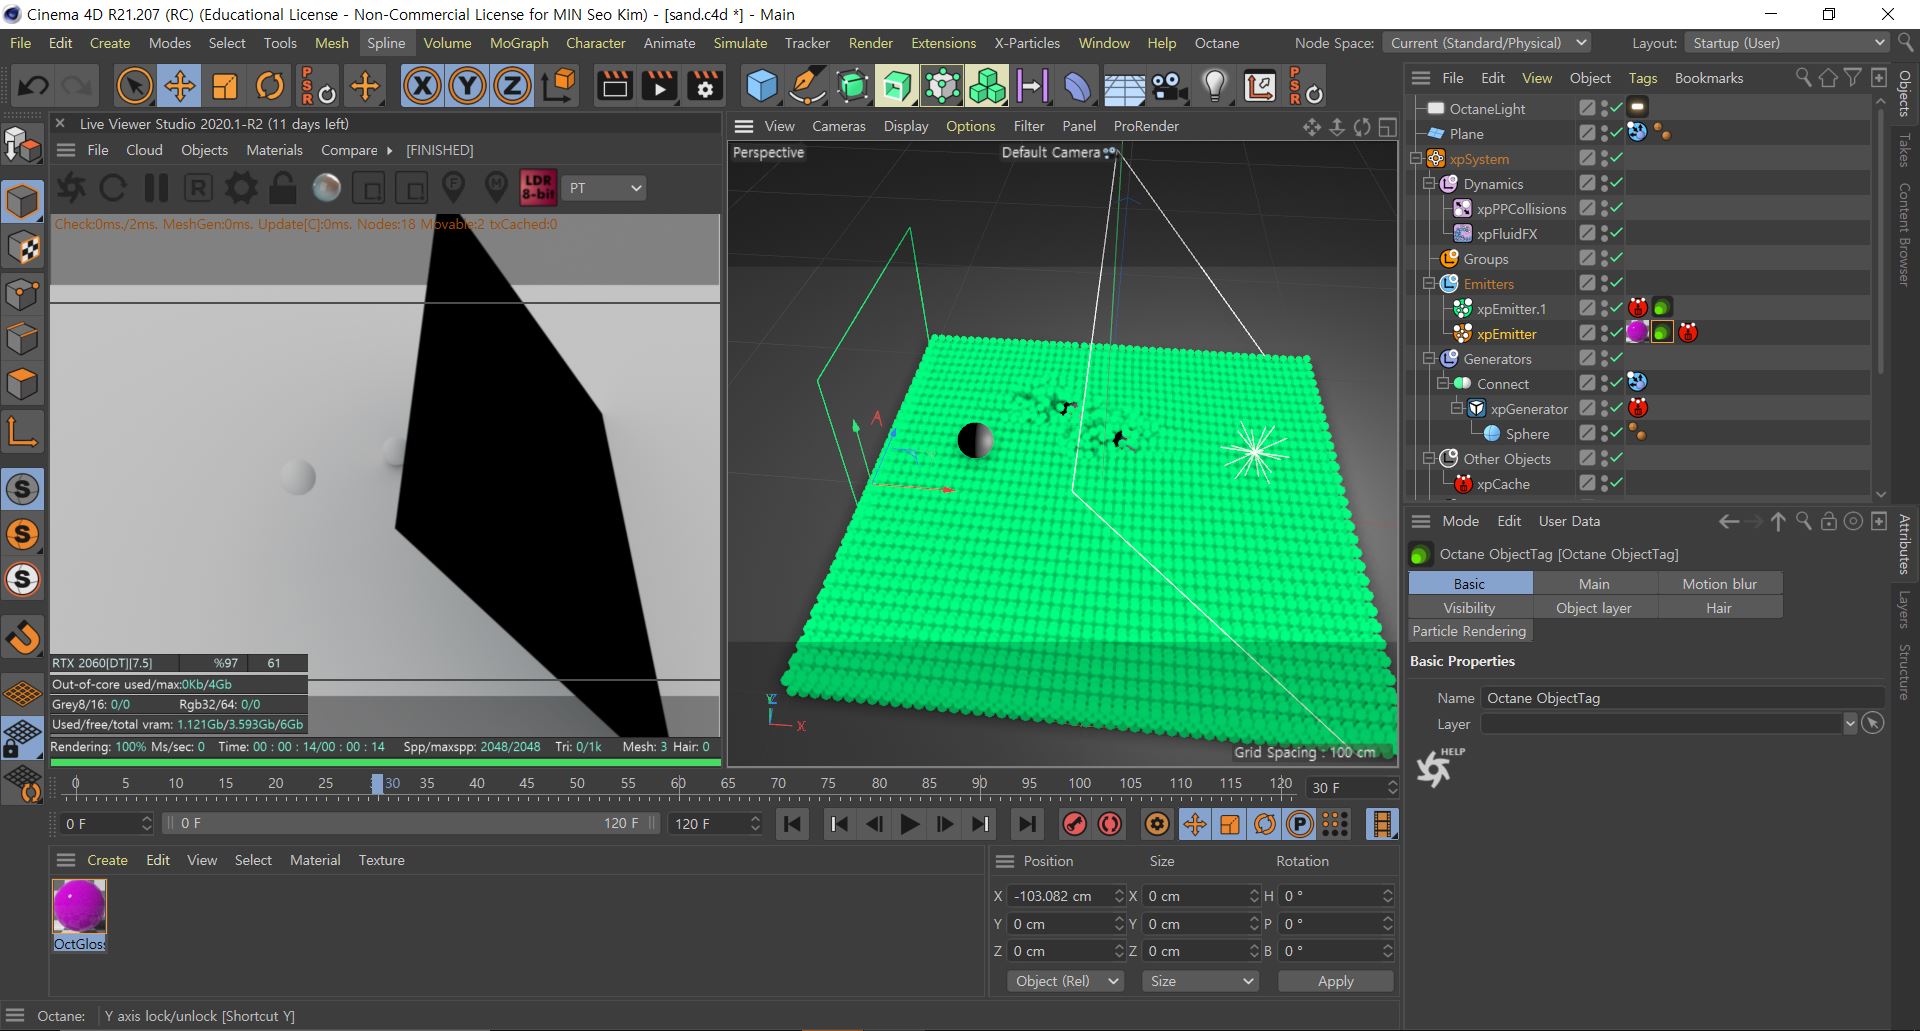Open Tags menu in Object Manager

(1642, 78)
